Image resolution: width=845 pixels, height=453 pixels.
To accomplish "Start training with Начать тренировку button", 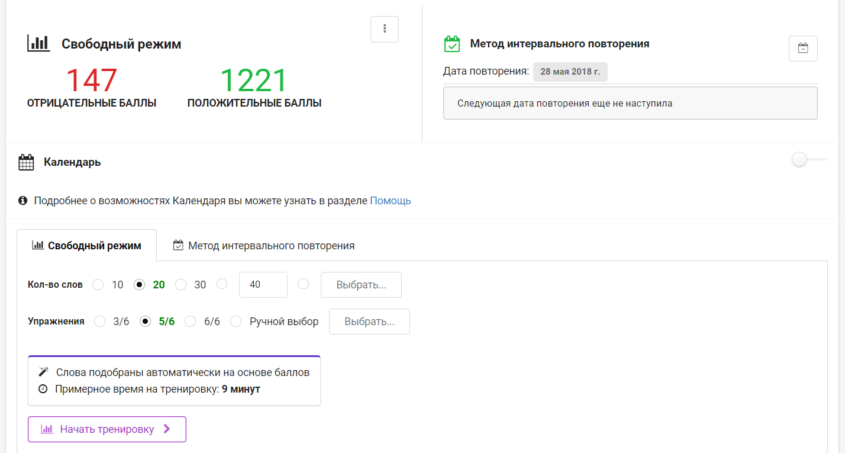I will [107, 429].
